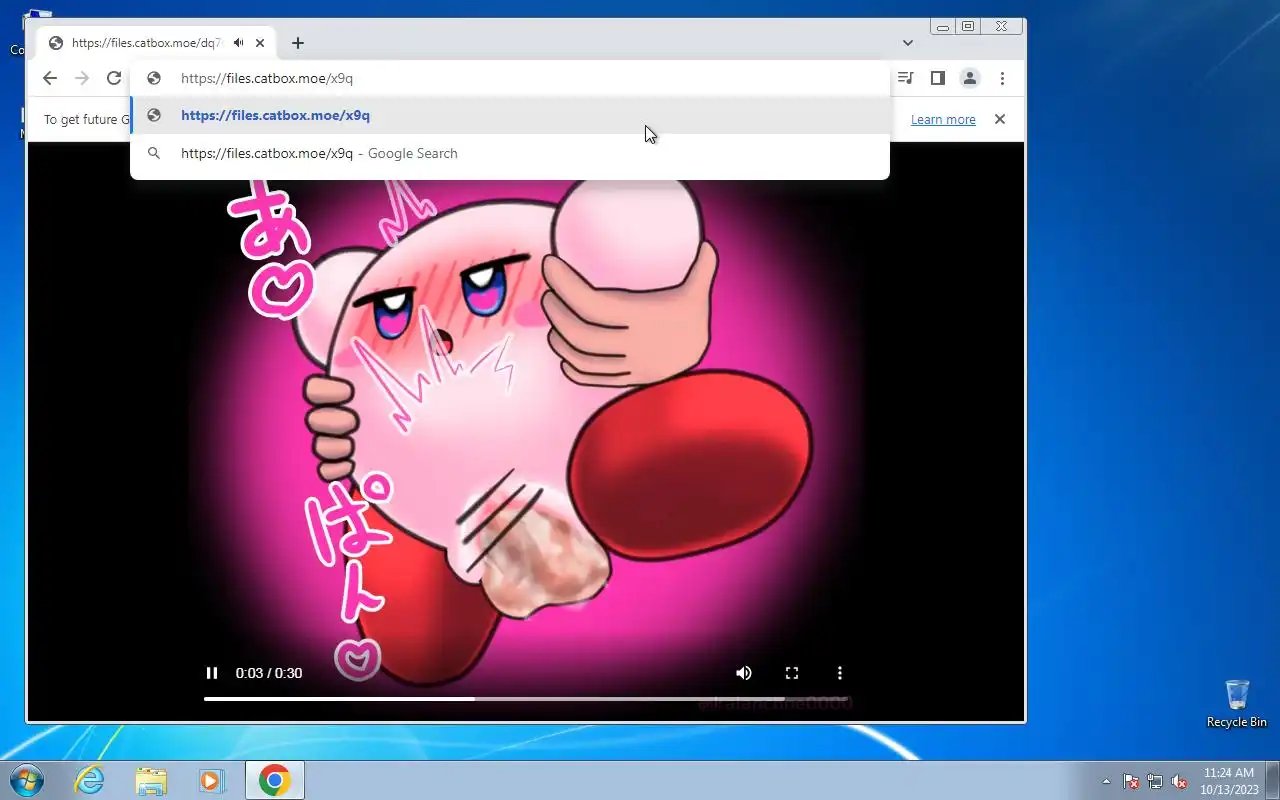Viewport: 1280px width, 800px height.
Task: Pause the playing video
Action: pos(212,673)
